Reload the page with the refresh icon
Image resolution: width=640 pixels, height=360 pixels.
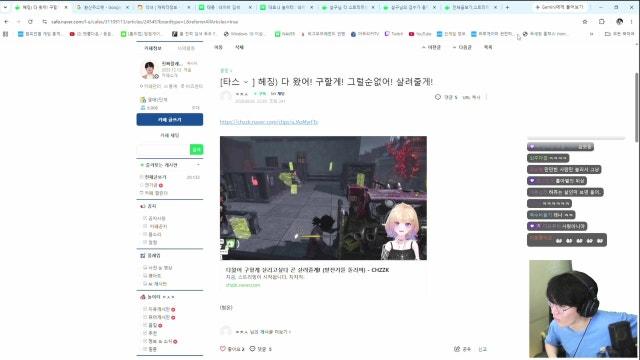[x=30, y=22]
